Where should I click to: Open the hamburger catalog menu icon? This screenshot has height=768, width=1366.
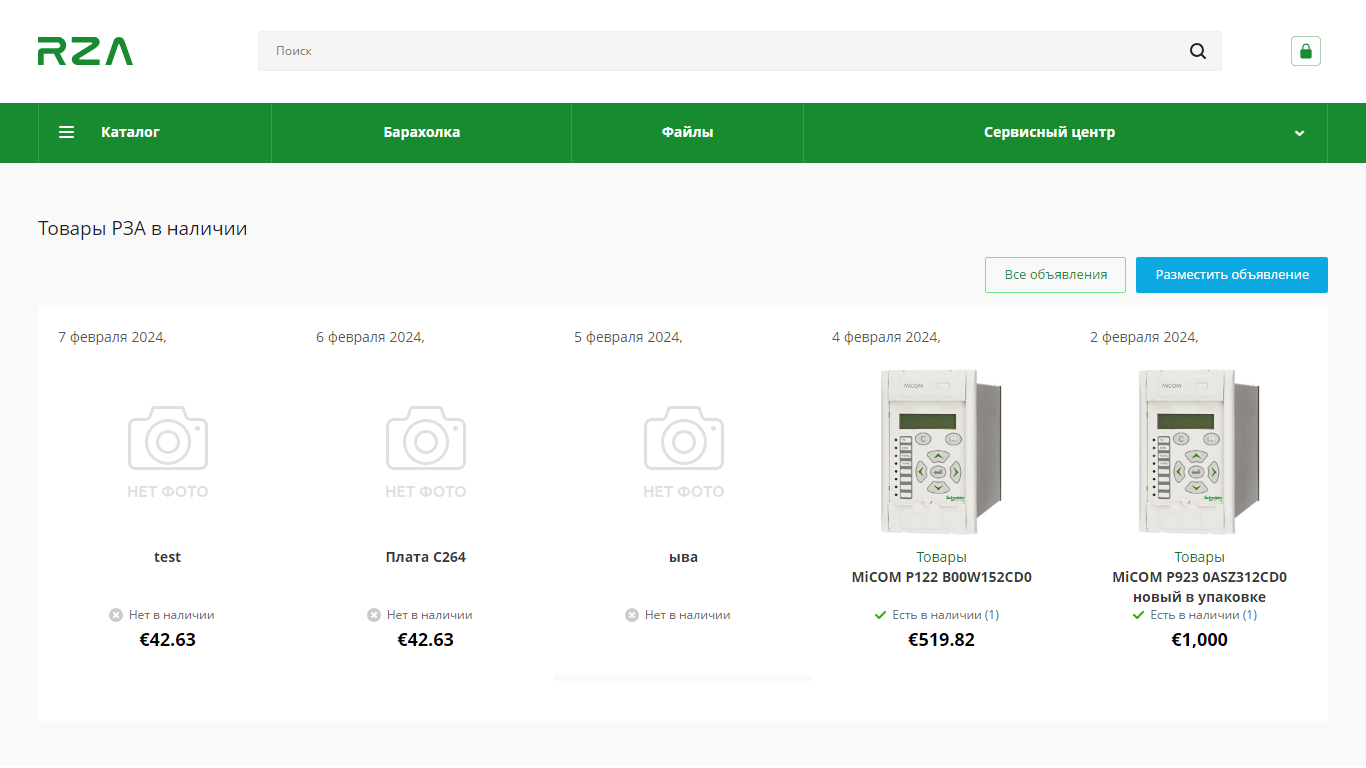point(67,132)
